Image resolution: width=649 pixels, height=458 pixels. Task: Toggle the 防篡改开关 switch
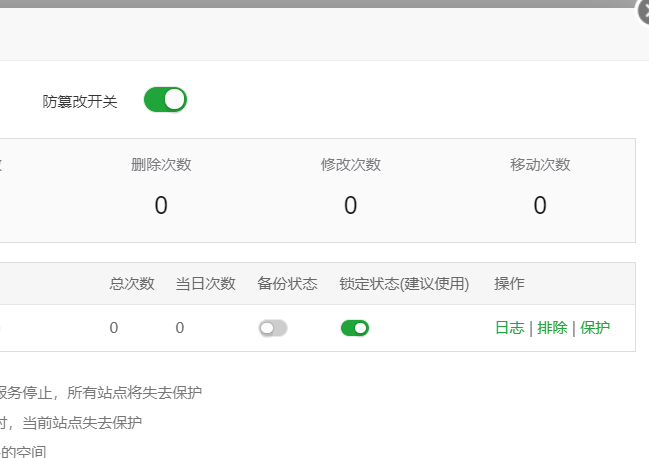click(165, 100)
